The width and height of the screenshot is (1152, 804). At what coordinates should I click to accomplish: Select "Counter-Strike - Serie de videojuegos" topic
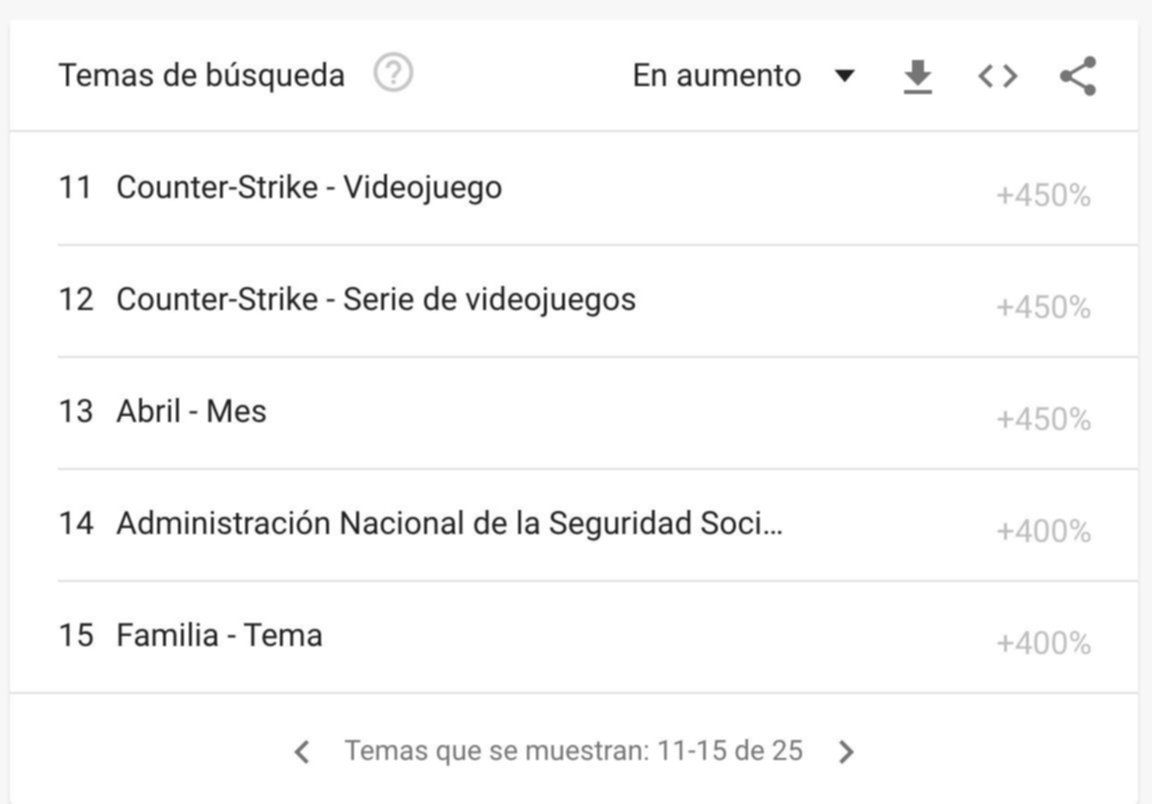pyautogui.click(x=375, y=299)
